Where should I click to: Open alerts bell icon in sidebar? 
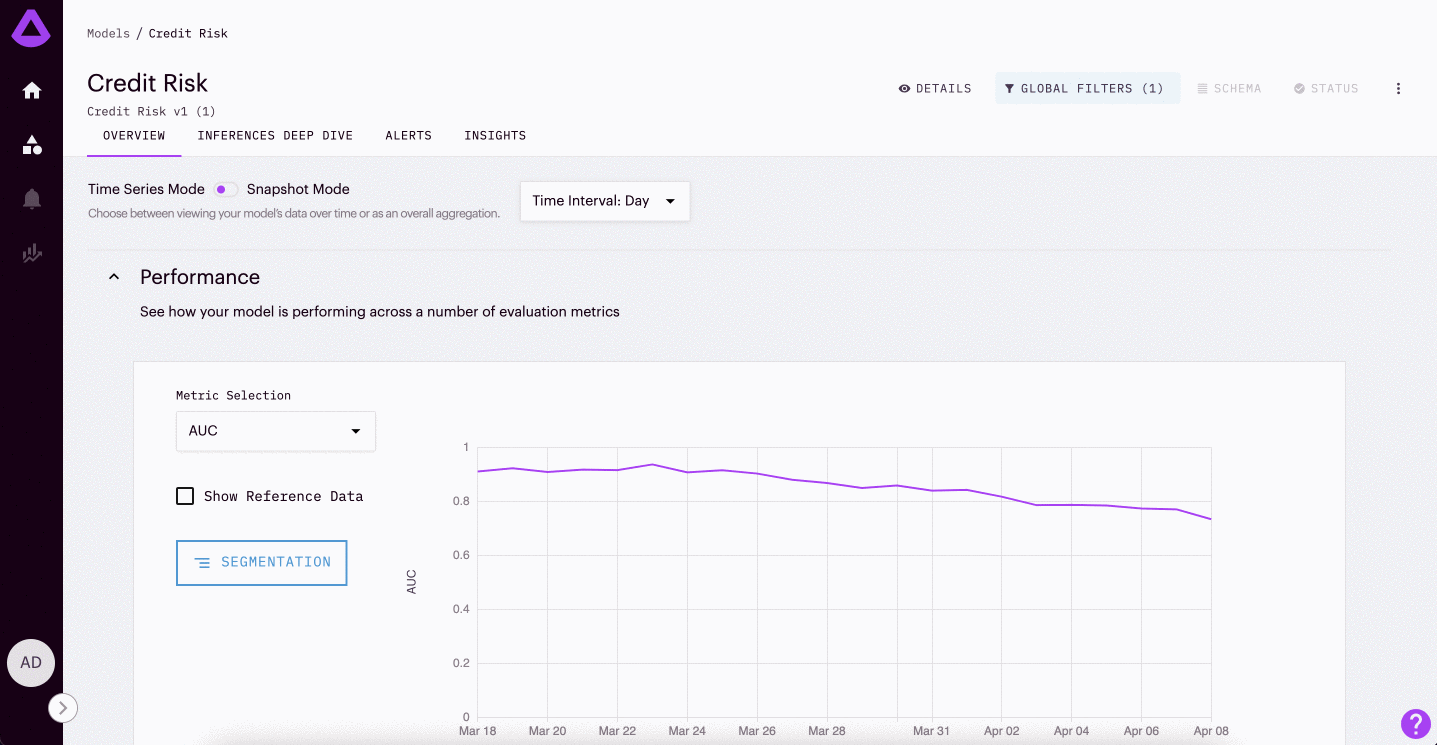(32, 199)
